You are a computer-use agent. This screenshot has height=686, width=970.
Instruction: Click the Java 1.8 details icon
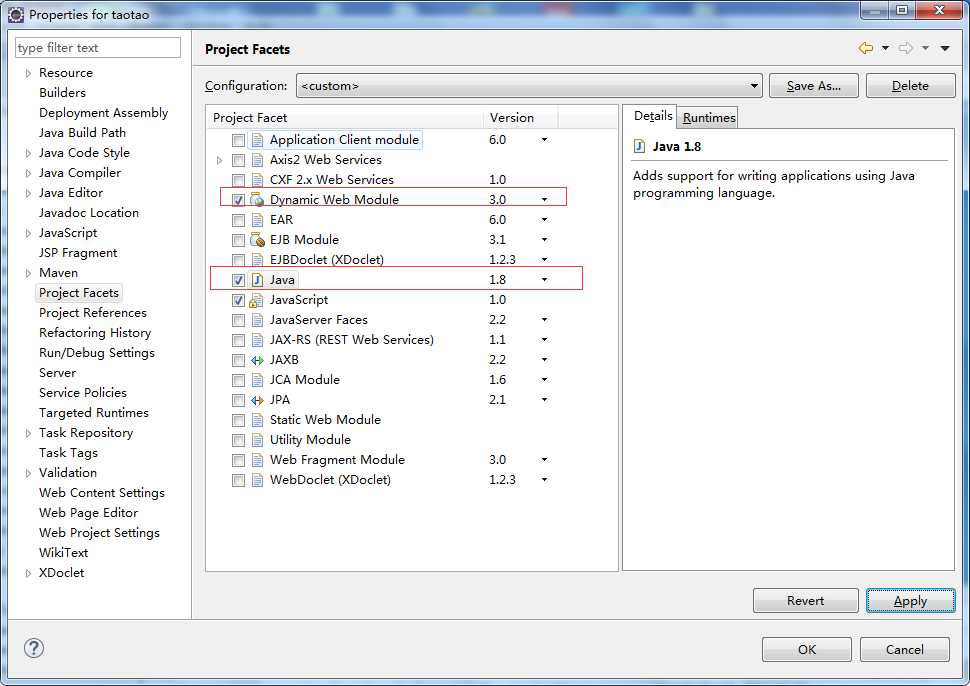640,147
